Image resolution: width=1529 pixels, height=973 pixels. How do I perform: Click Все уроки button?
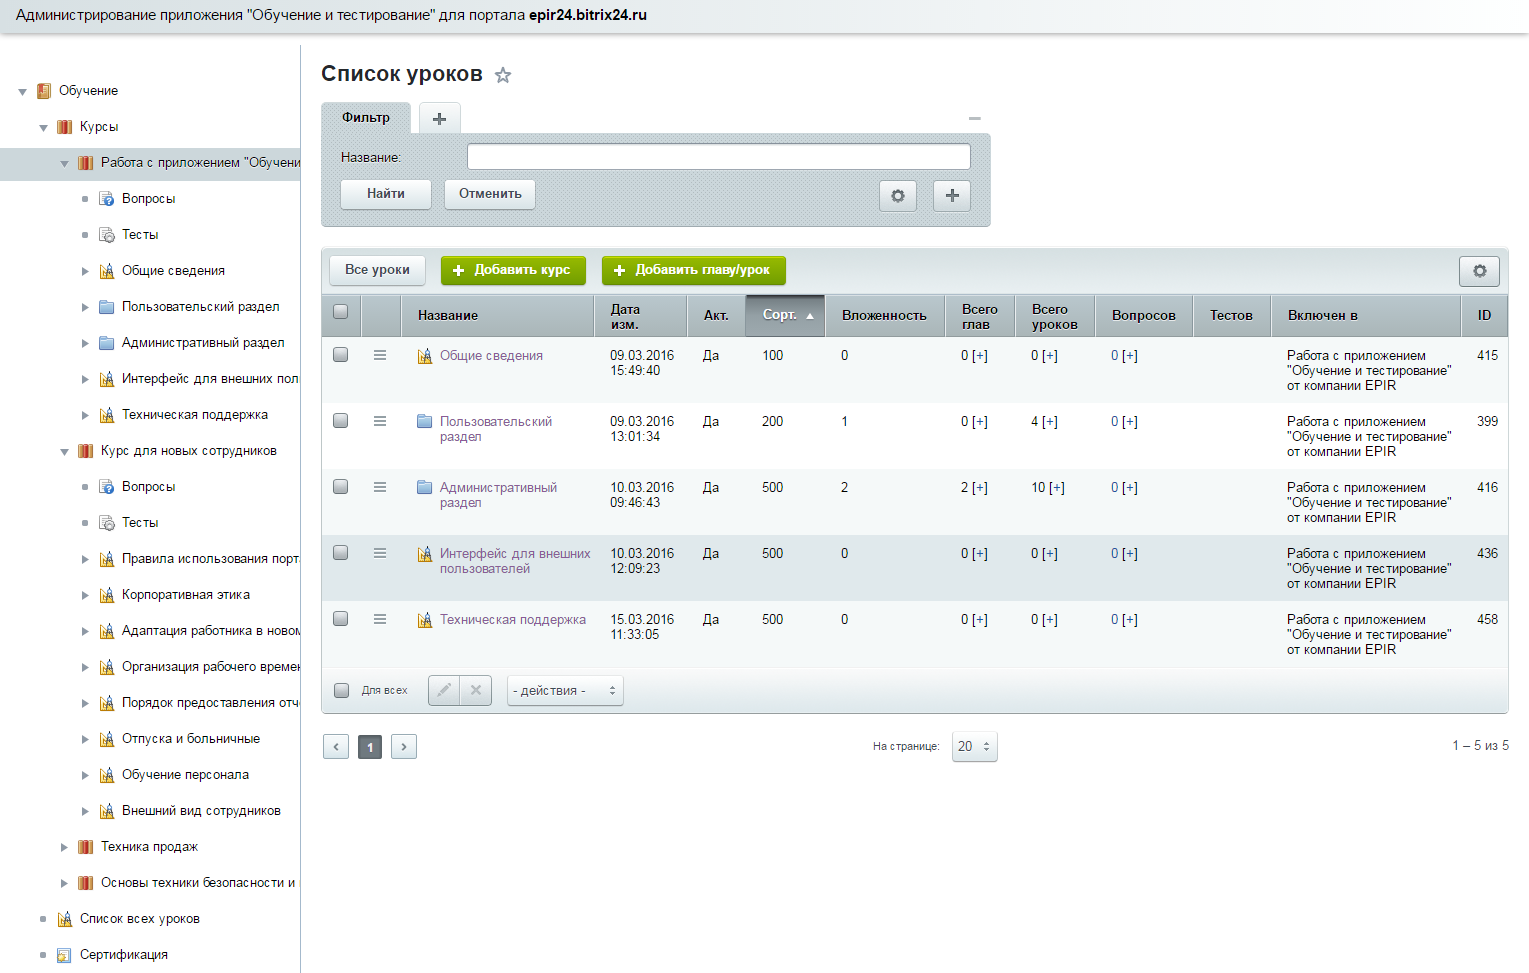(377, 270)
